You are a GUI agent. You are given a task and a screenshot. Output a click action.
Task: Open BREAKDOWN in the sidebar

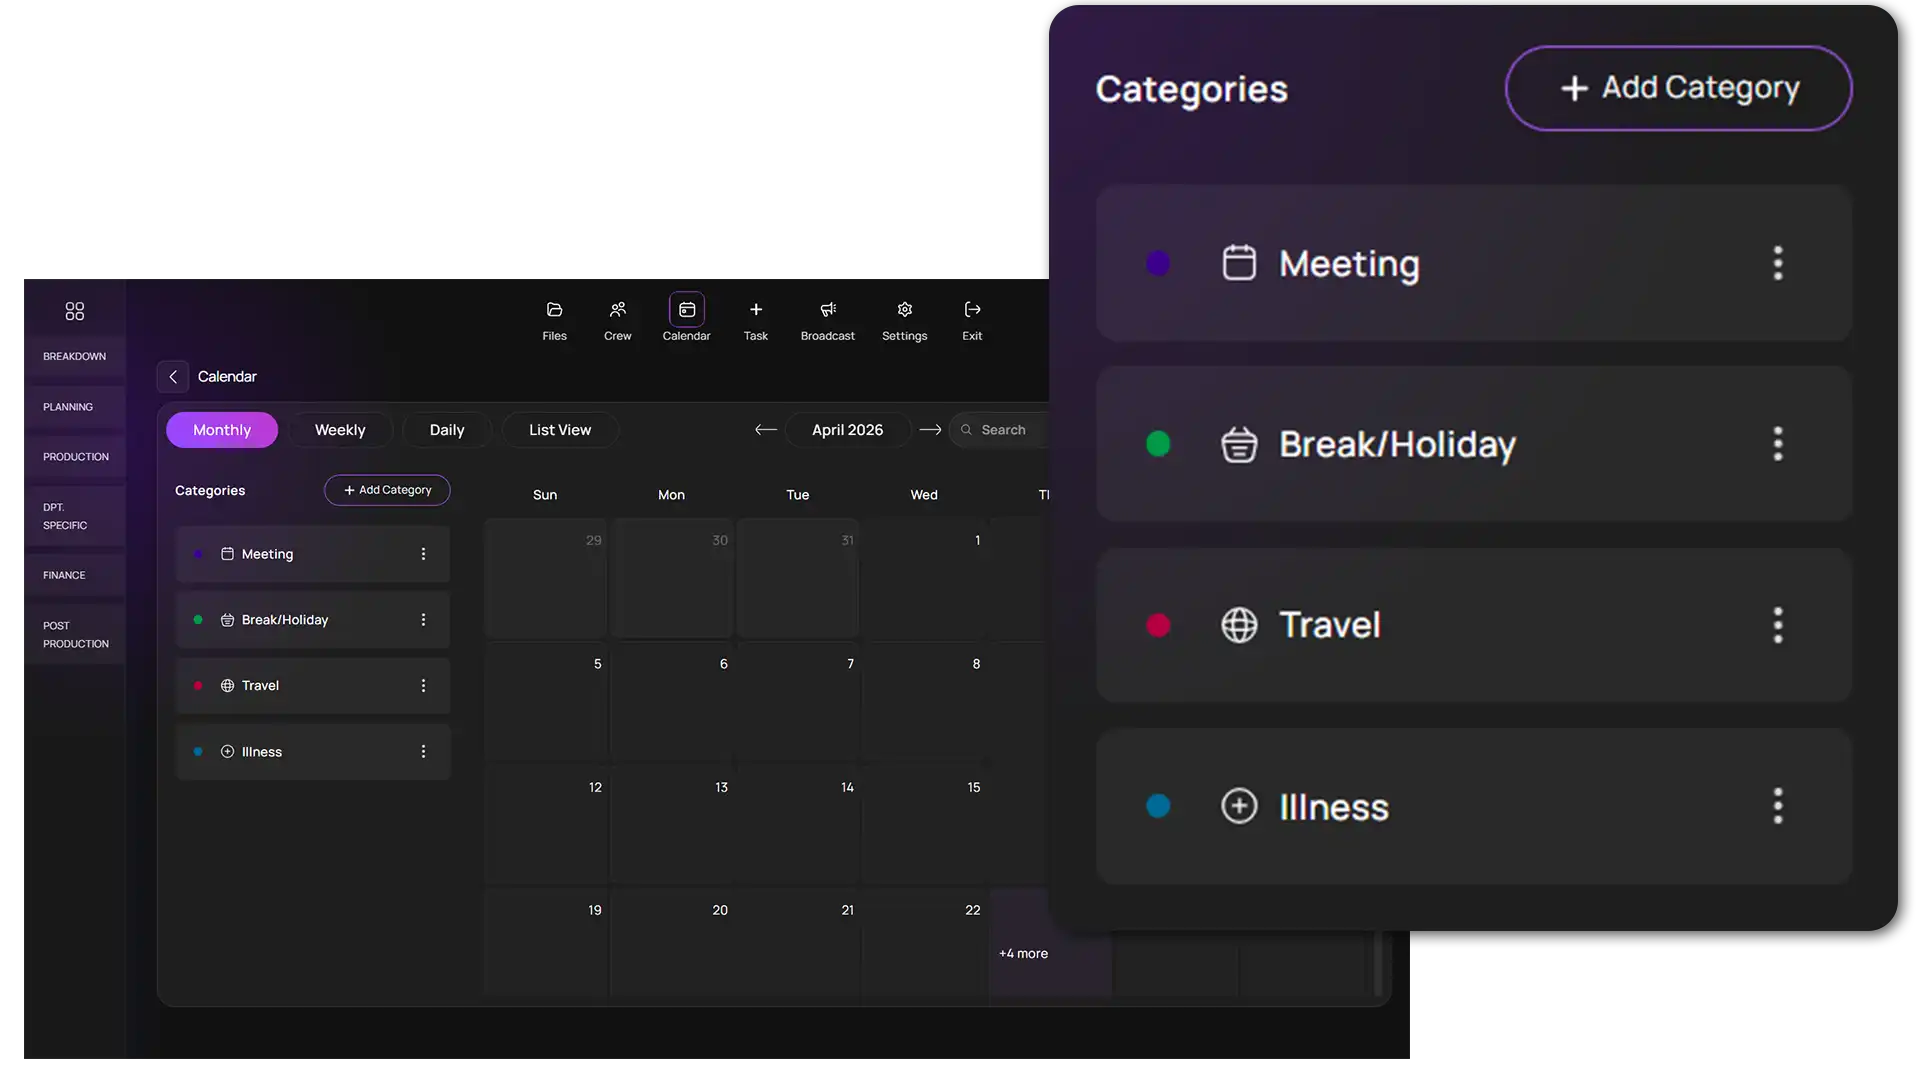[75, 357]
